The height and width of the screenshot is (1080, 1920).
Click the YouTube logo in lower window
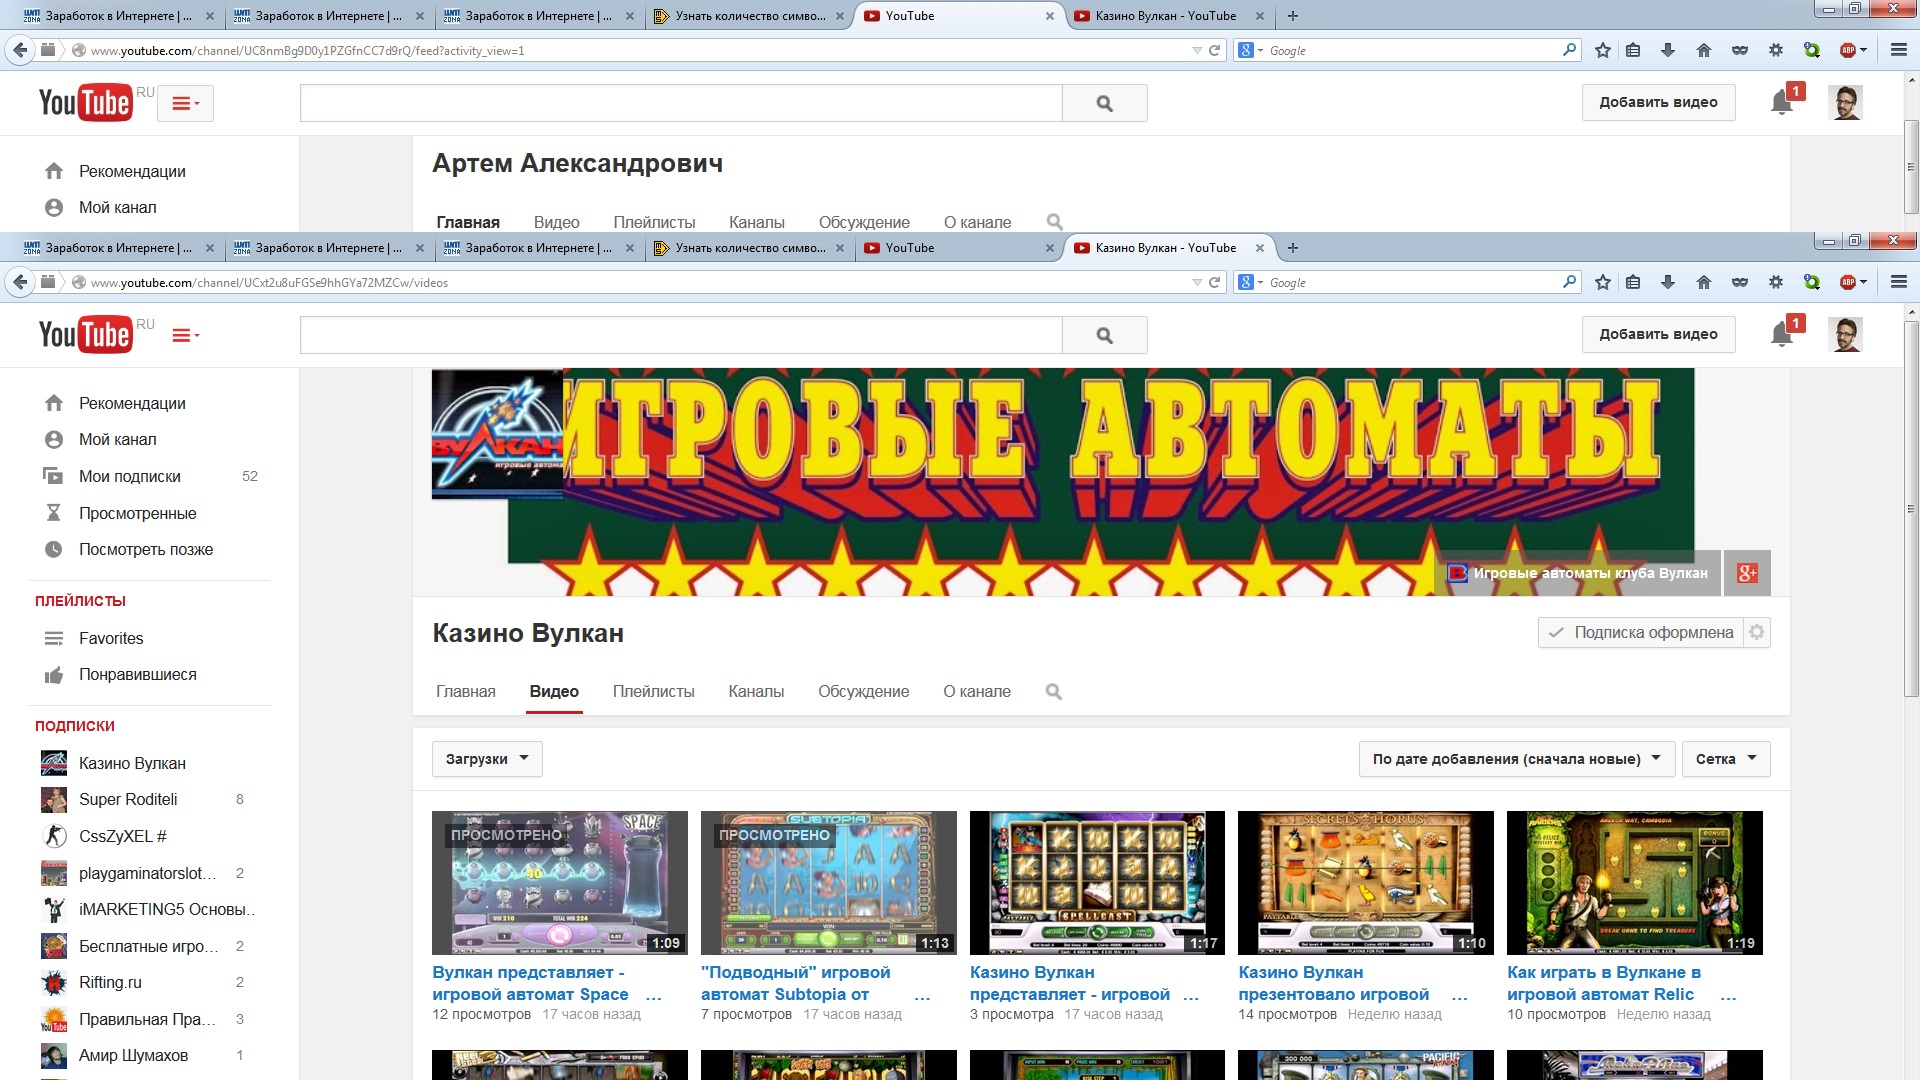[85, 335]
